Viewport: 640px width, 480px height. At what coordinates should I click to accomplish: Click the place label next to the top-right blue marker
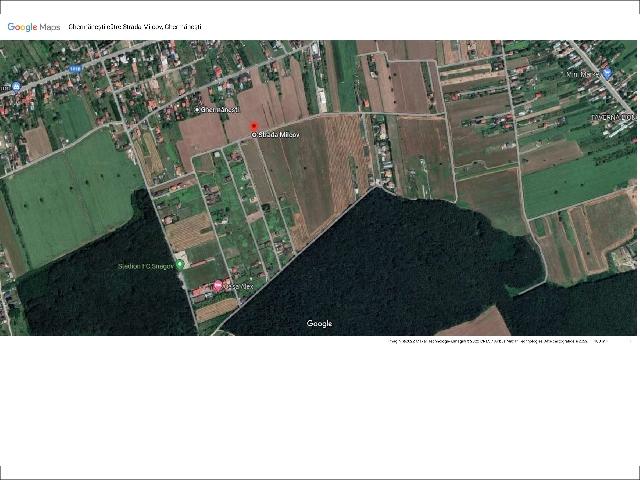[x=583, y=74]
